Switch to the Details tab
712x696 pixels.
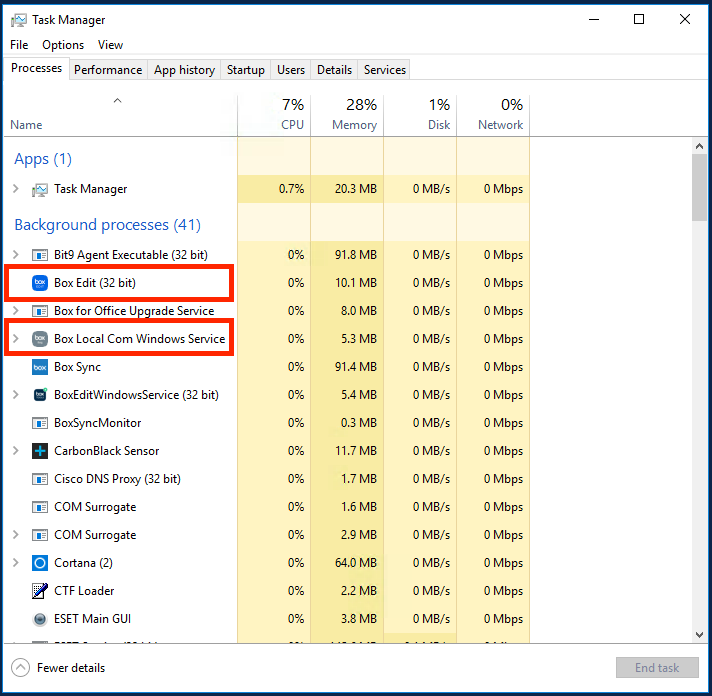point(334,70)
